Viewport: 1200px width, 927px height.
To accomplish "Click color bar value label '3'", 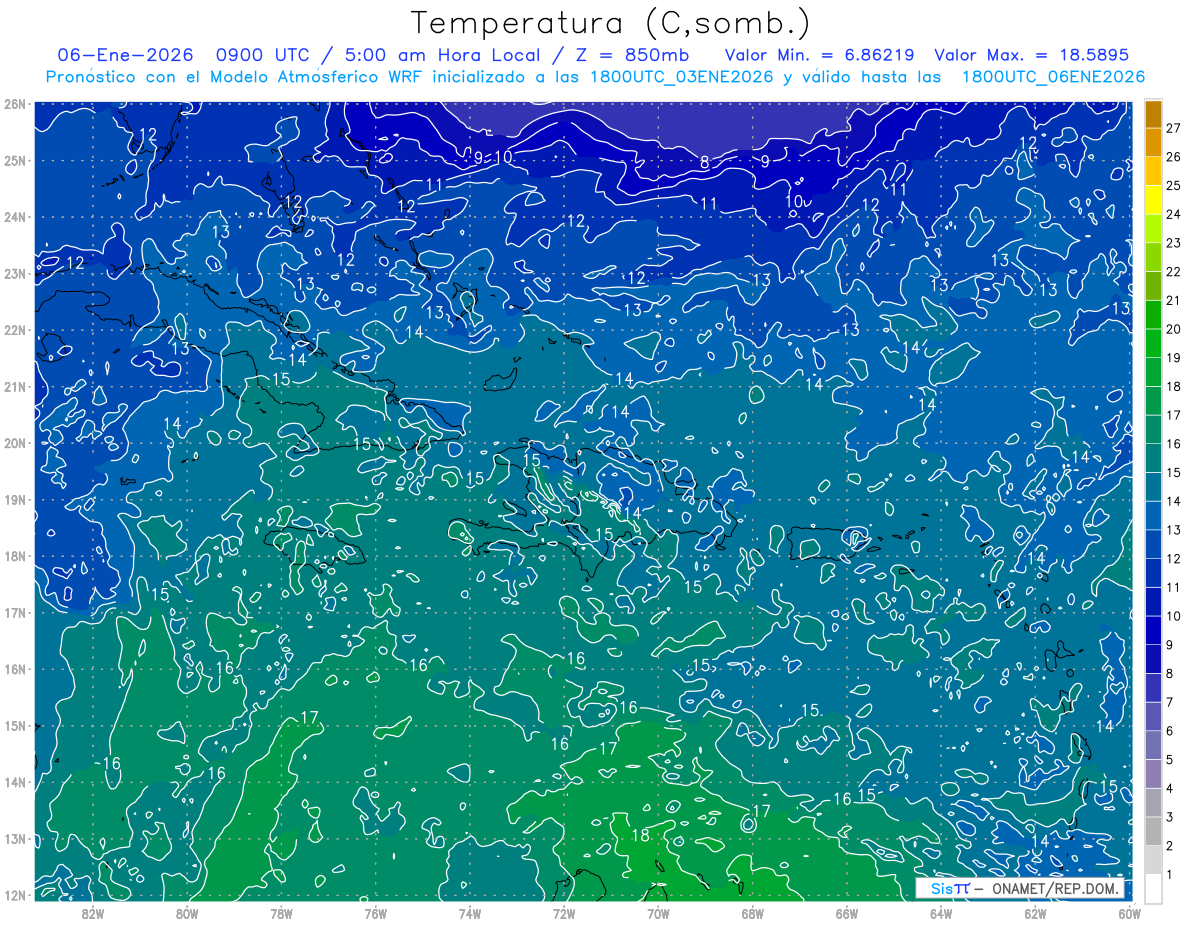I will click(x=1170, y=818).
